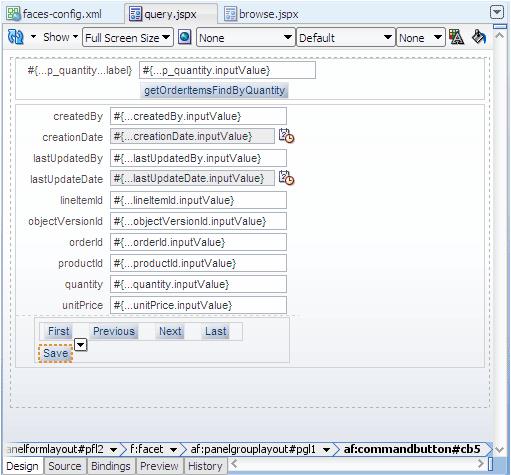511x475 pixels.
Task: Click the createdBy label
Action: 78,116
